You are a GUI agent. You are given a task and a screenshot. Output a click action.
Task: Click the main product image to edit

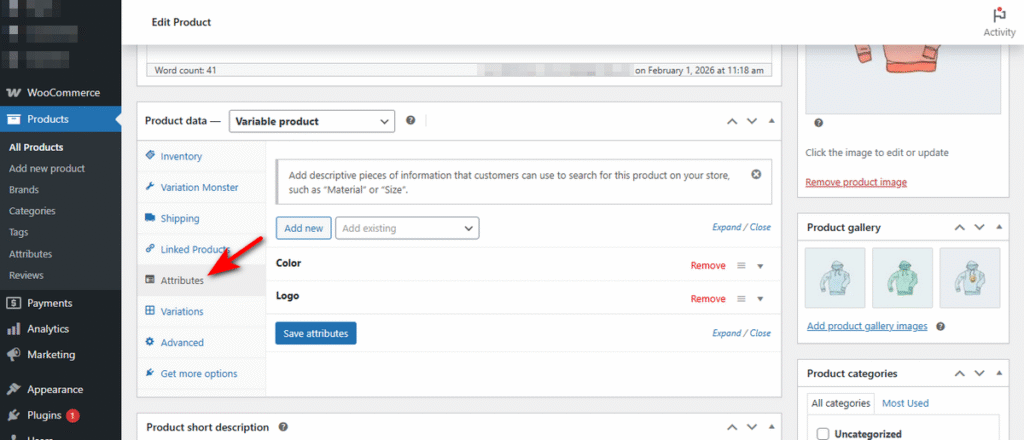pos(903,78)
